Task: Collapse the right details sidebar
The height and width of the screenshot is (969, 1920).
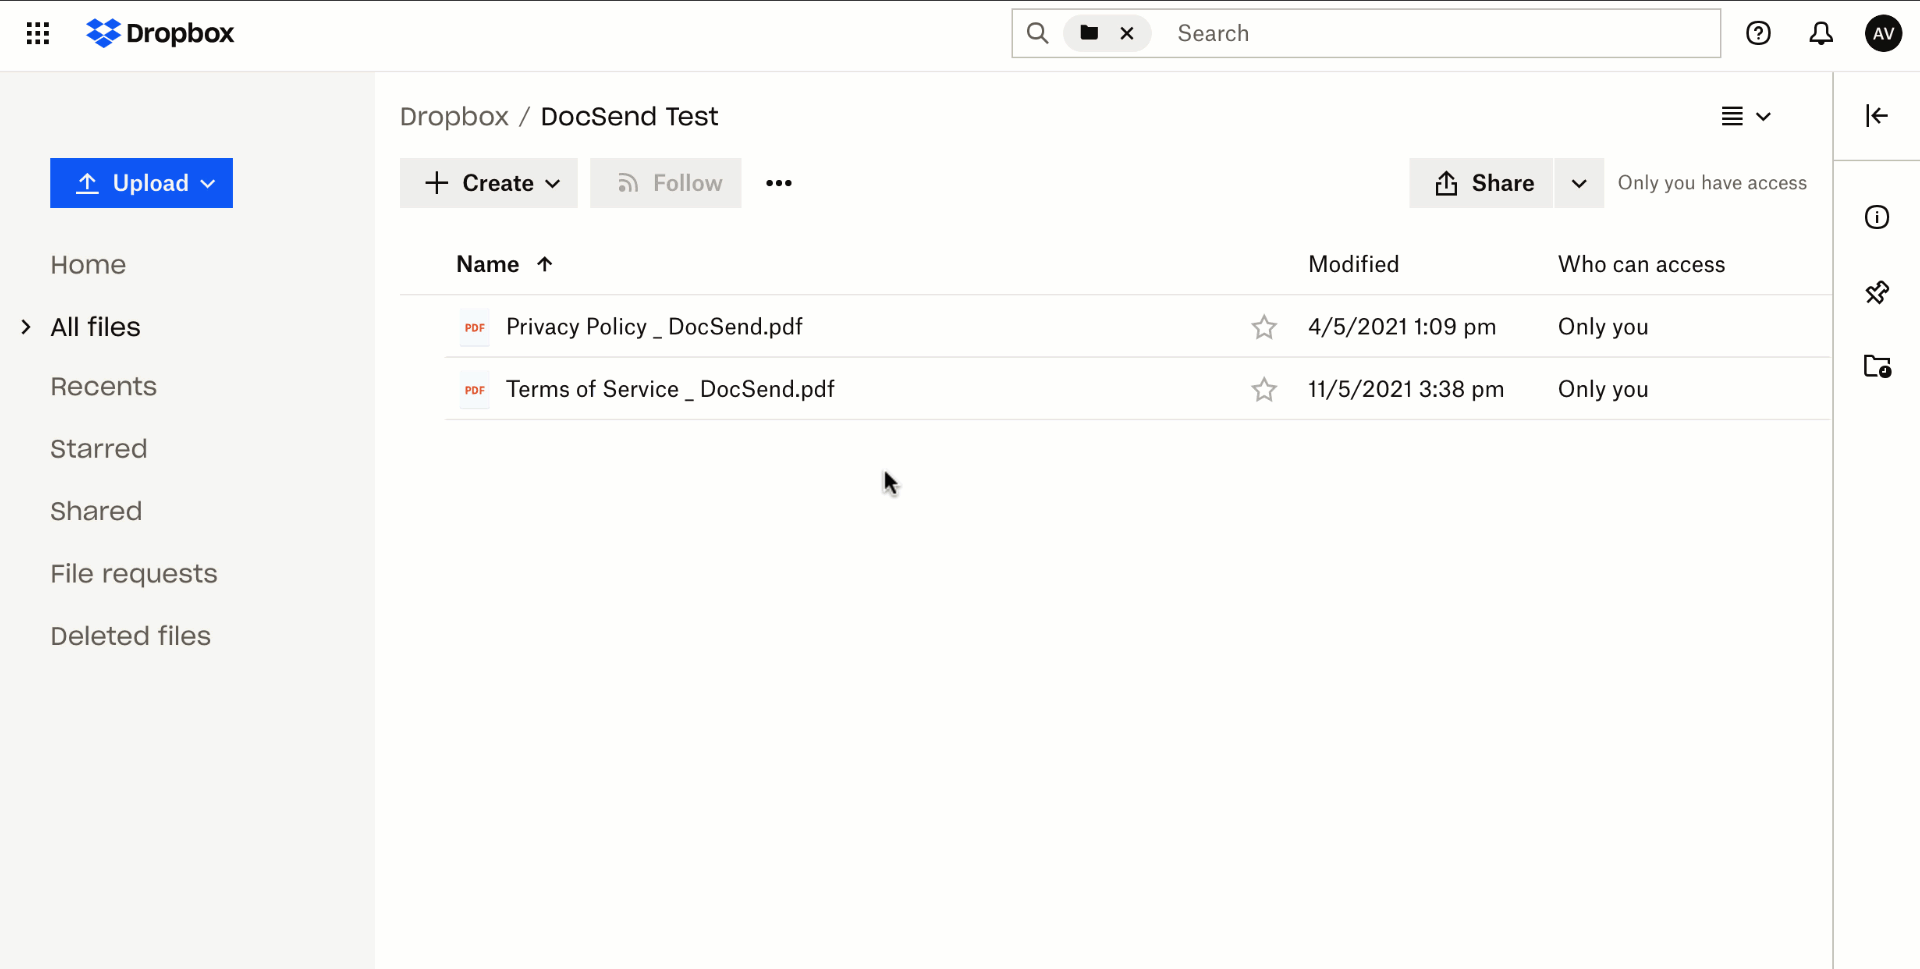Action: coord(1876,116)
